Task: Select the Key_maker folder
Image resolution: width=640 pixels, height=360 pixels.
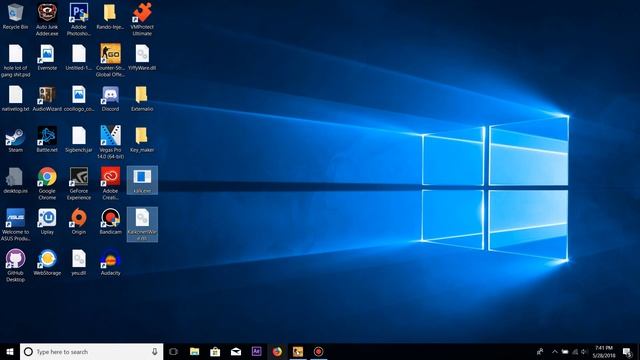Action: pyautogui.click(x=142, y=140)
